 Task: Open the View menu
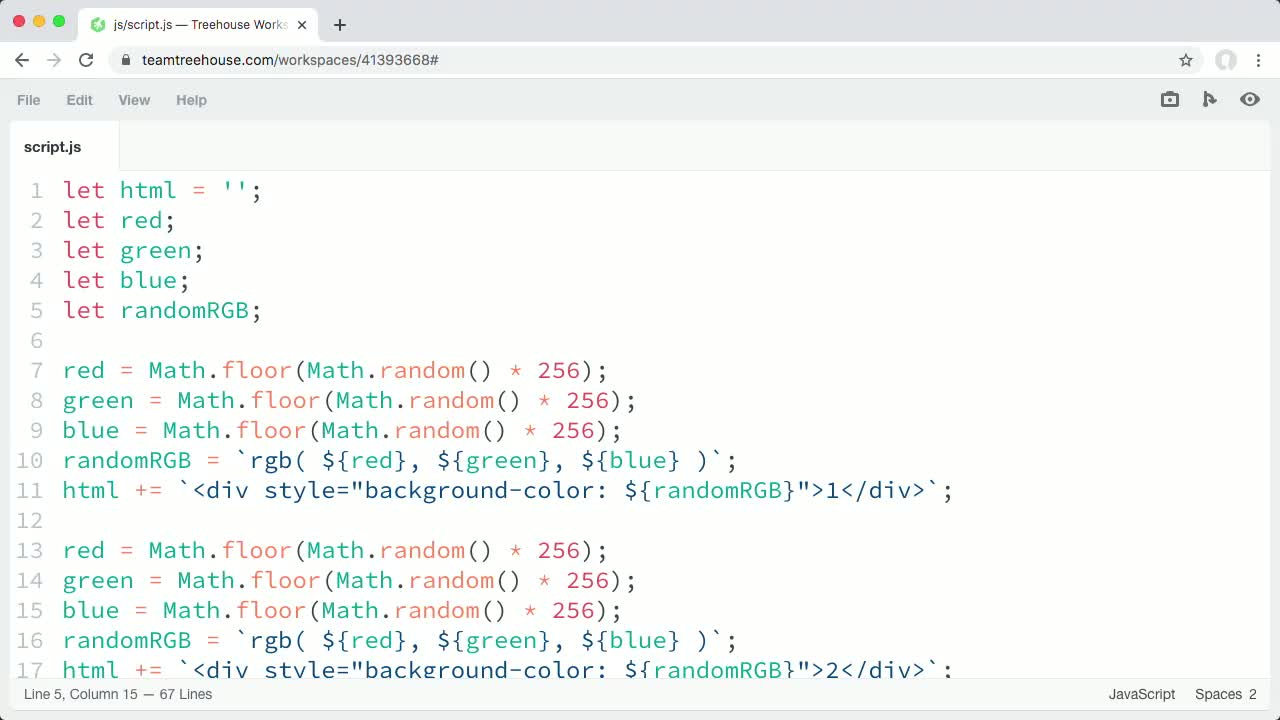coord(134,100)
